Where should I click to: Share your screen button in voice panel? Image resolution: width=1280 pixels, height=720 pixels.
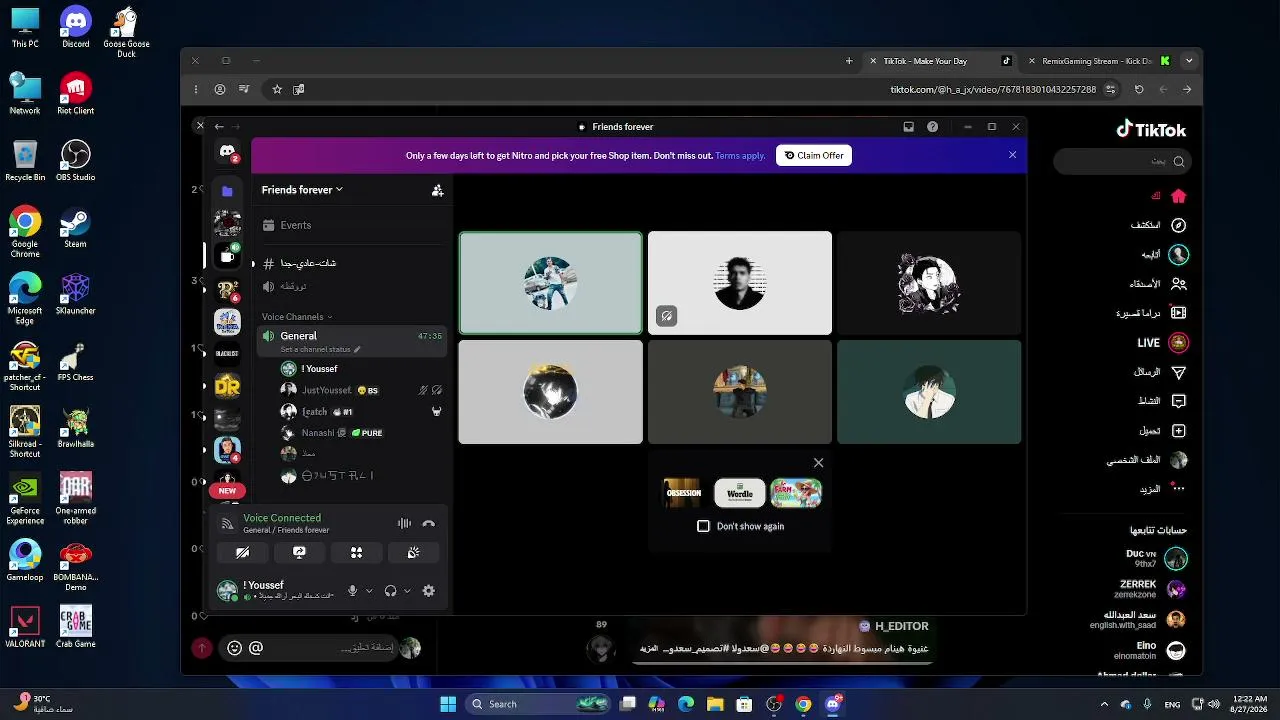pyautogui.click(x=299, y=552)
